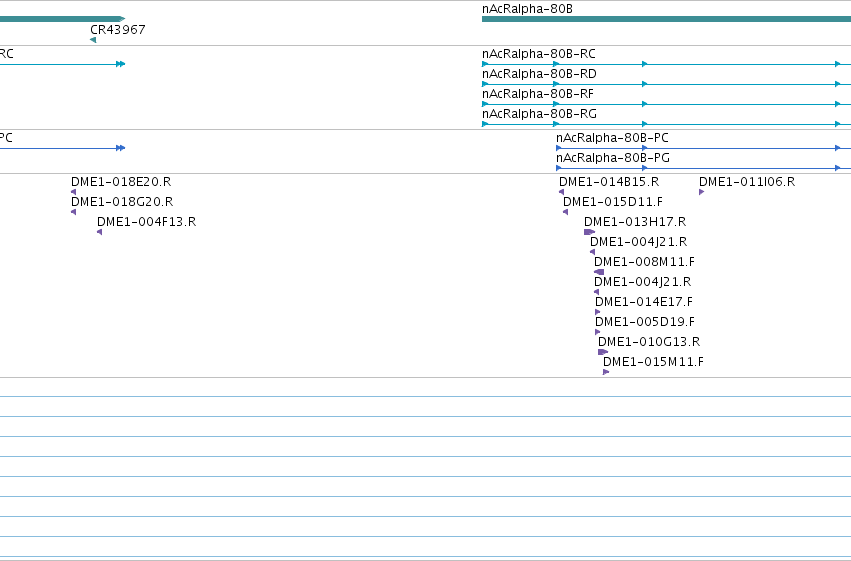This screenshot has height=561, width=851.
Task: Select transcript nAcRalpha-80B-RD
Action: pos(539,74)
